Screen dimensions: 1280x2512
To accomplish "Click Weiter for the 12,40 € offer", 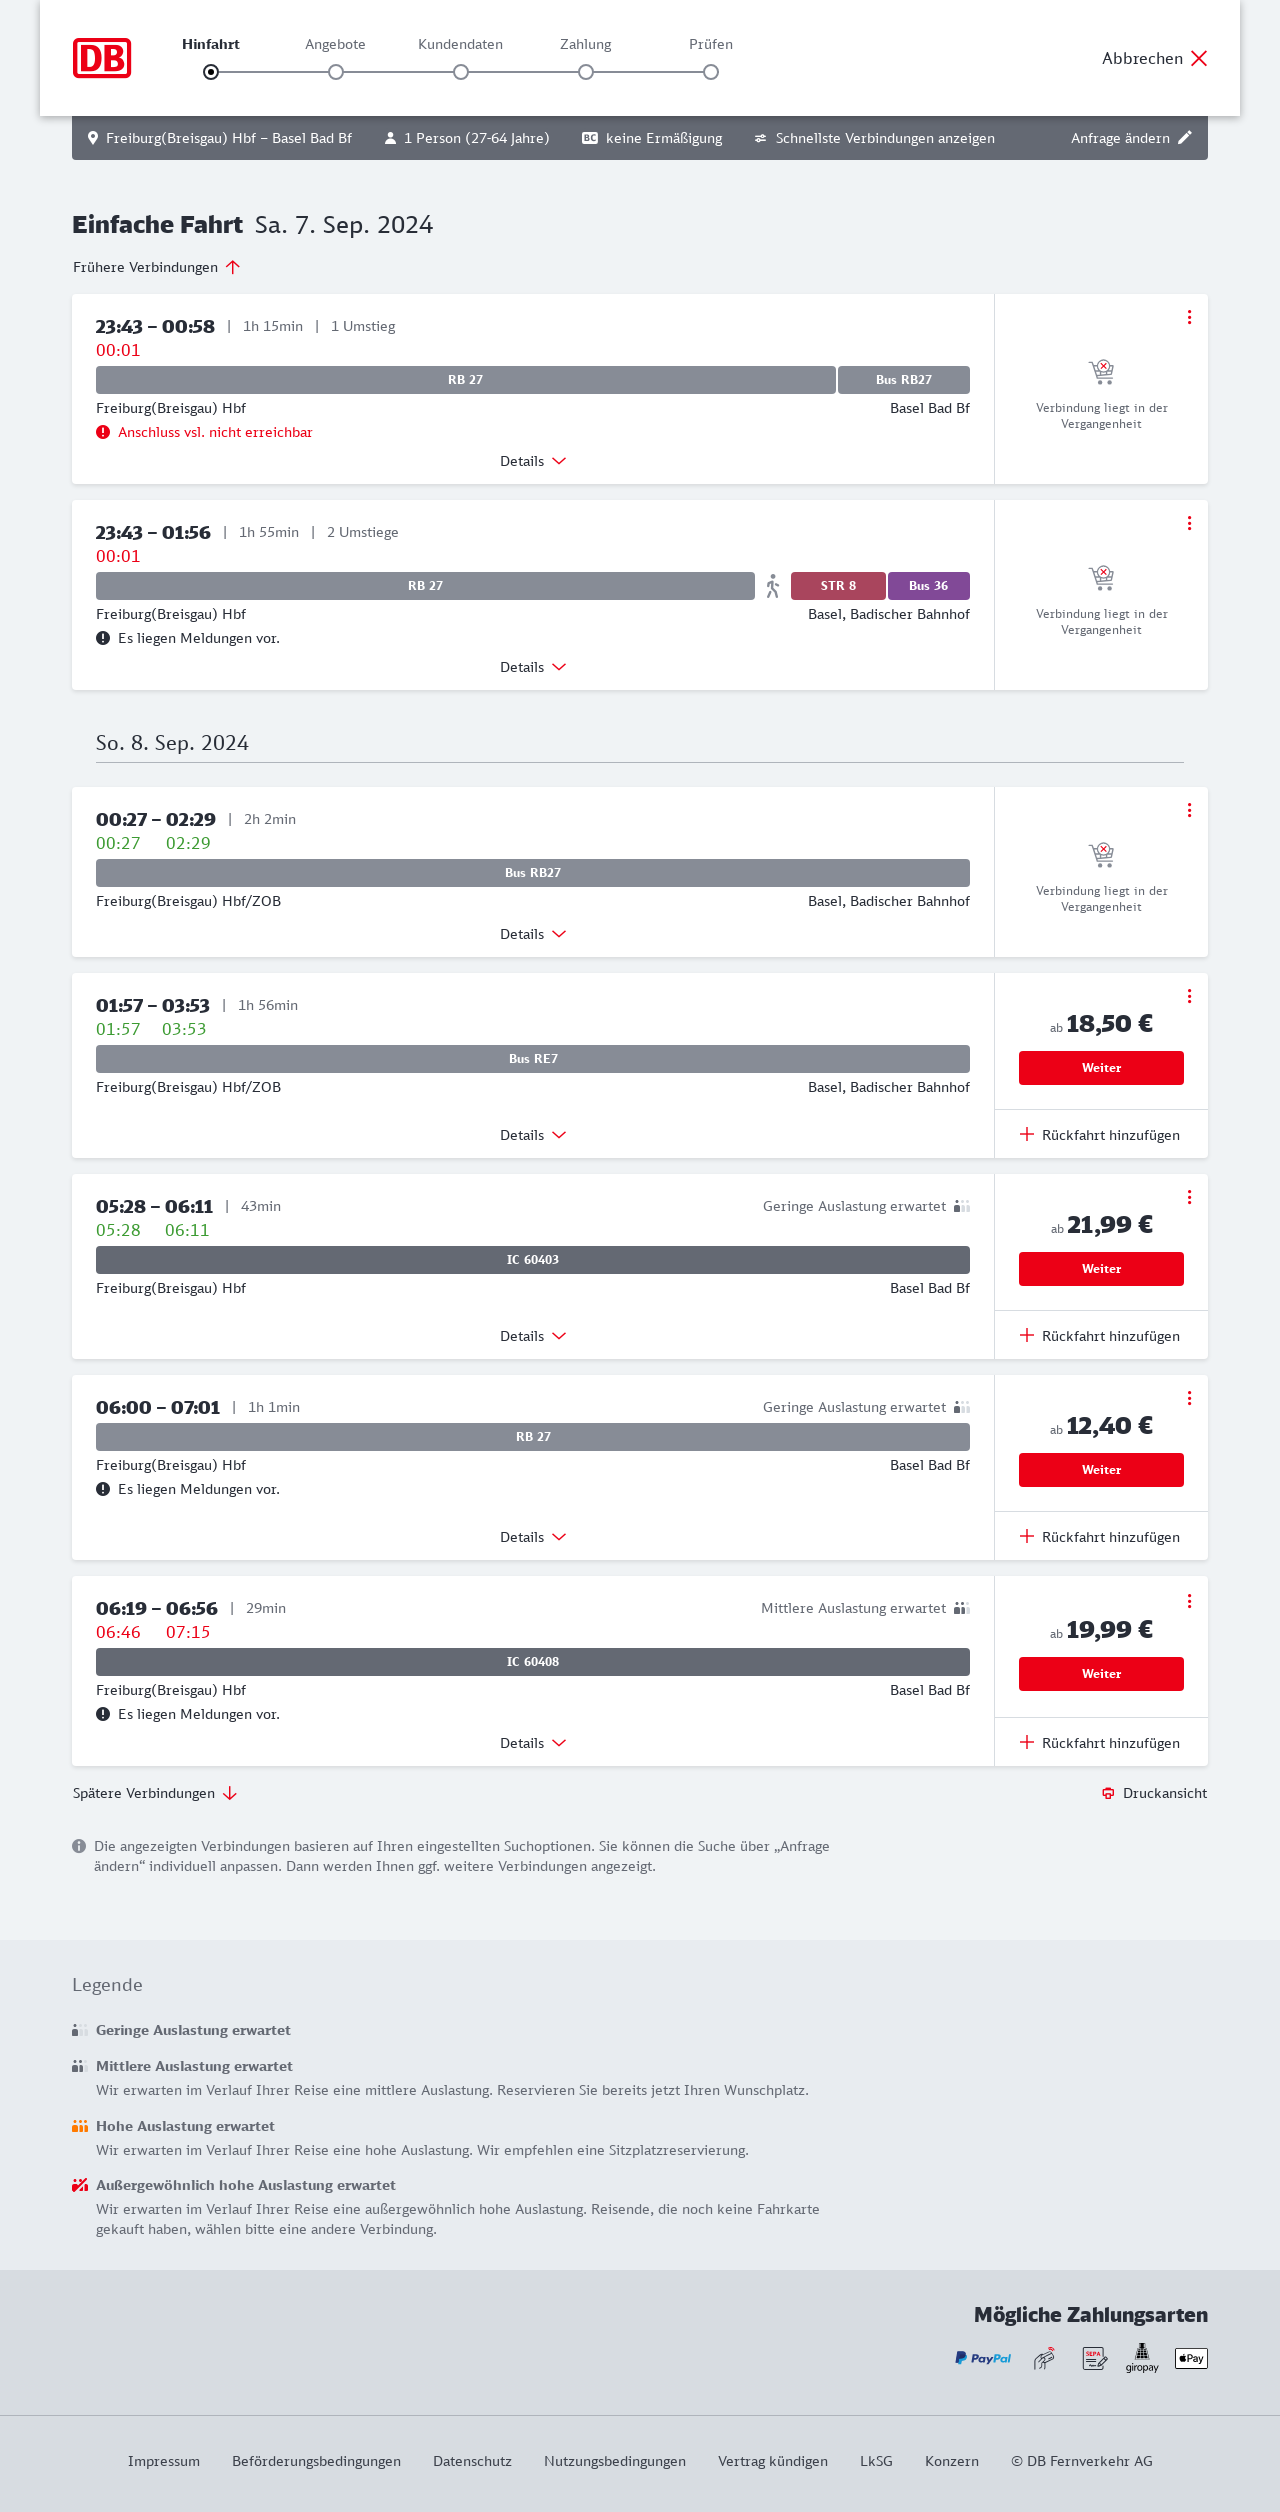I will coord(1101,1470).
